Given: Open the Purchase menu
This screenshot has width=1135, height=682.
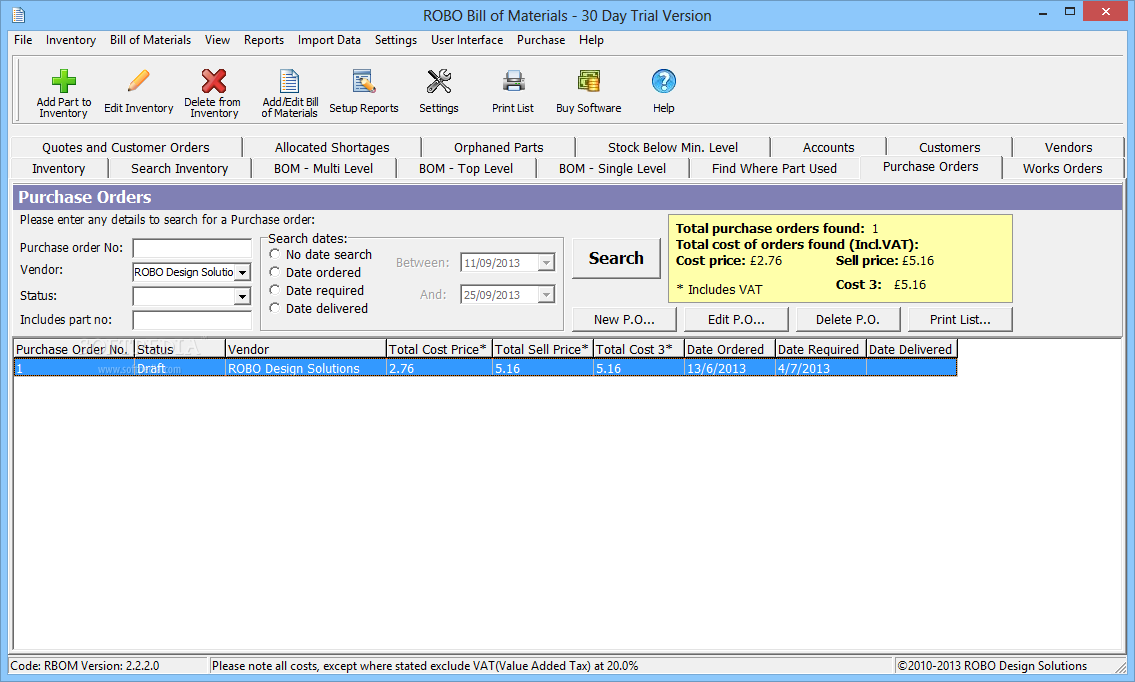Looking at the screenshot, I should (541, 40).
